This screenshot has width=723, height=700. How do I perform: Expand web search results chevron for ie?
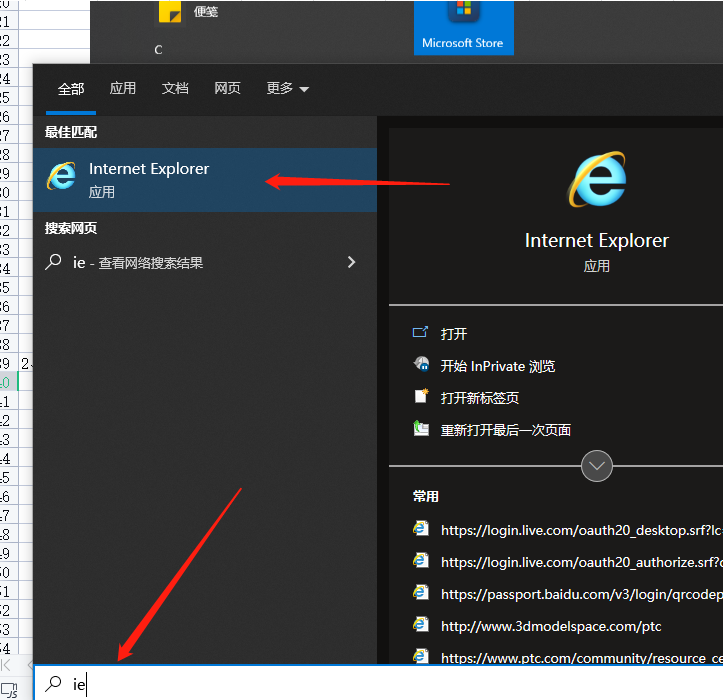351,262
